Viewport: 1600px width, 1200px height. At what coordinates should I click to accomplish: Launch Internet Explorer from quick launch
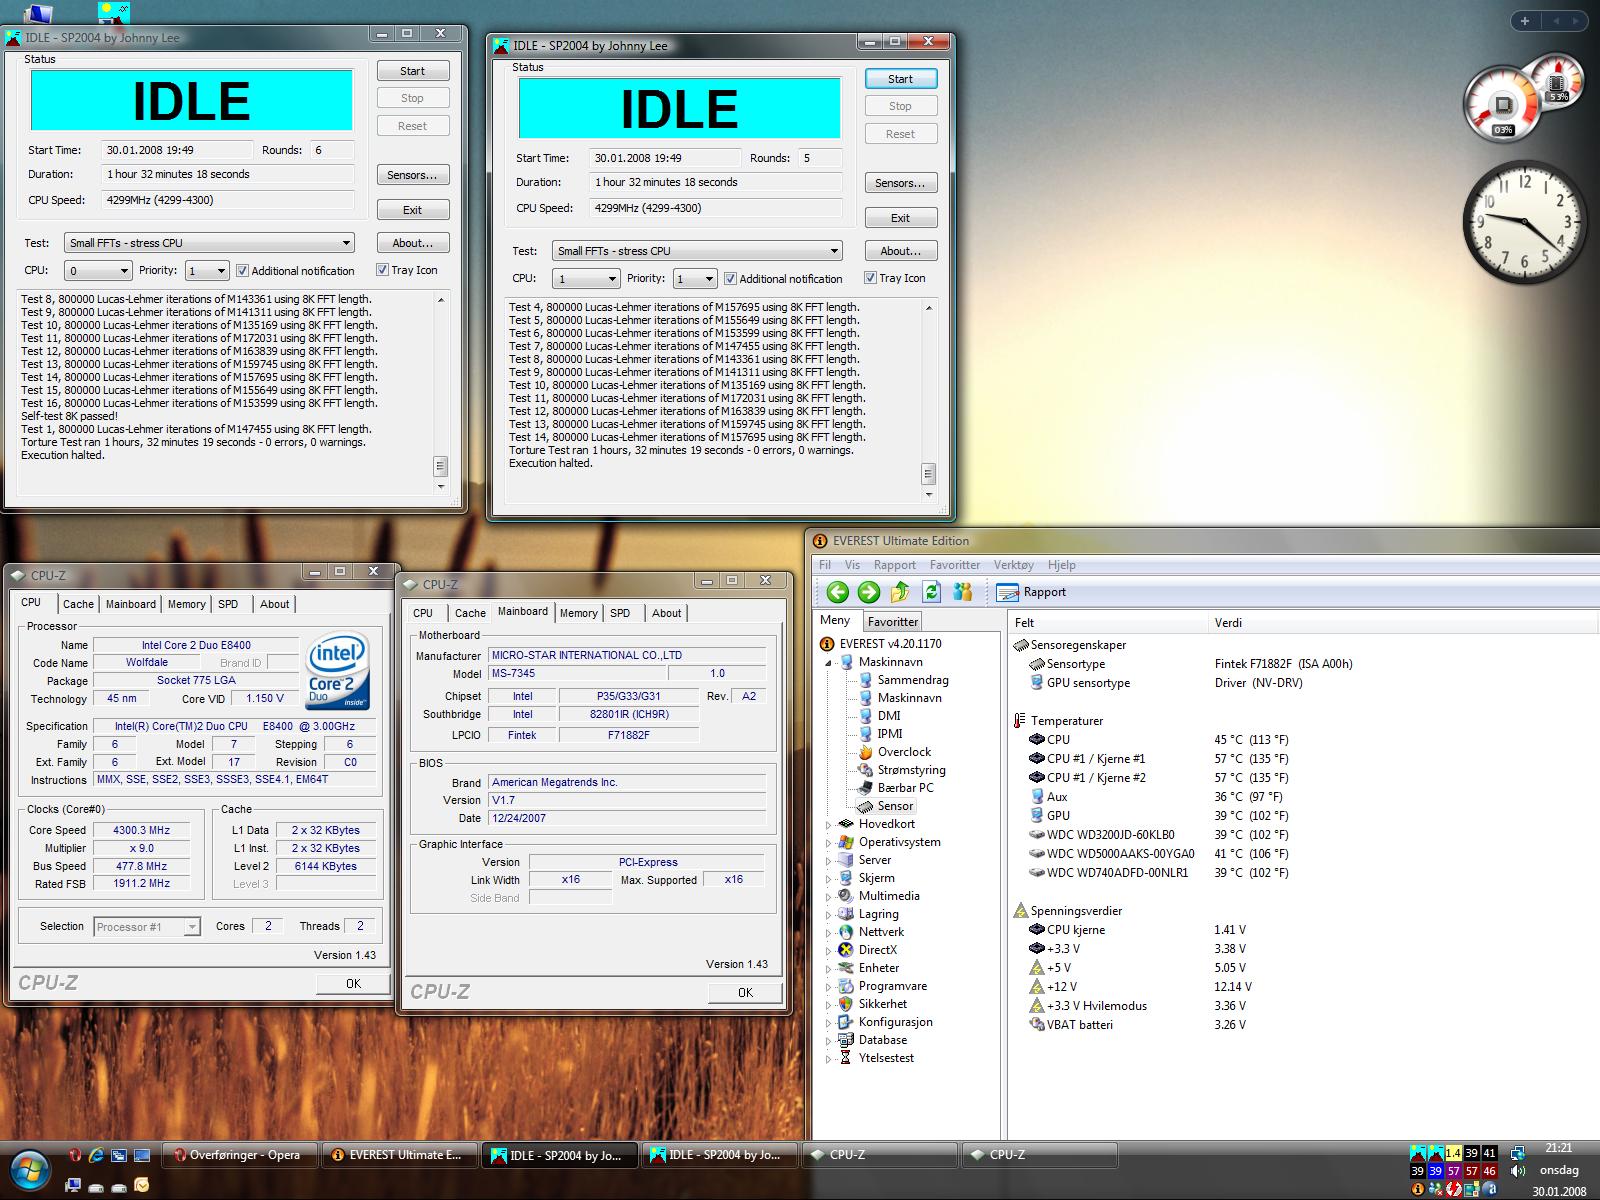(97, 1155)
